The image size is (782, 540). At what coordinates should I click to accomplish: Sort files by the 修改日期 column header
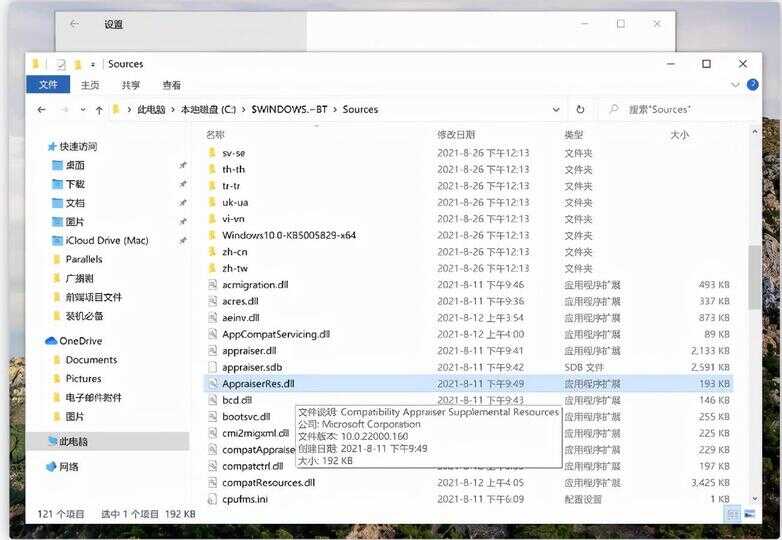458,134
